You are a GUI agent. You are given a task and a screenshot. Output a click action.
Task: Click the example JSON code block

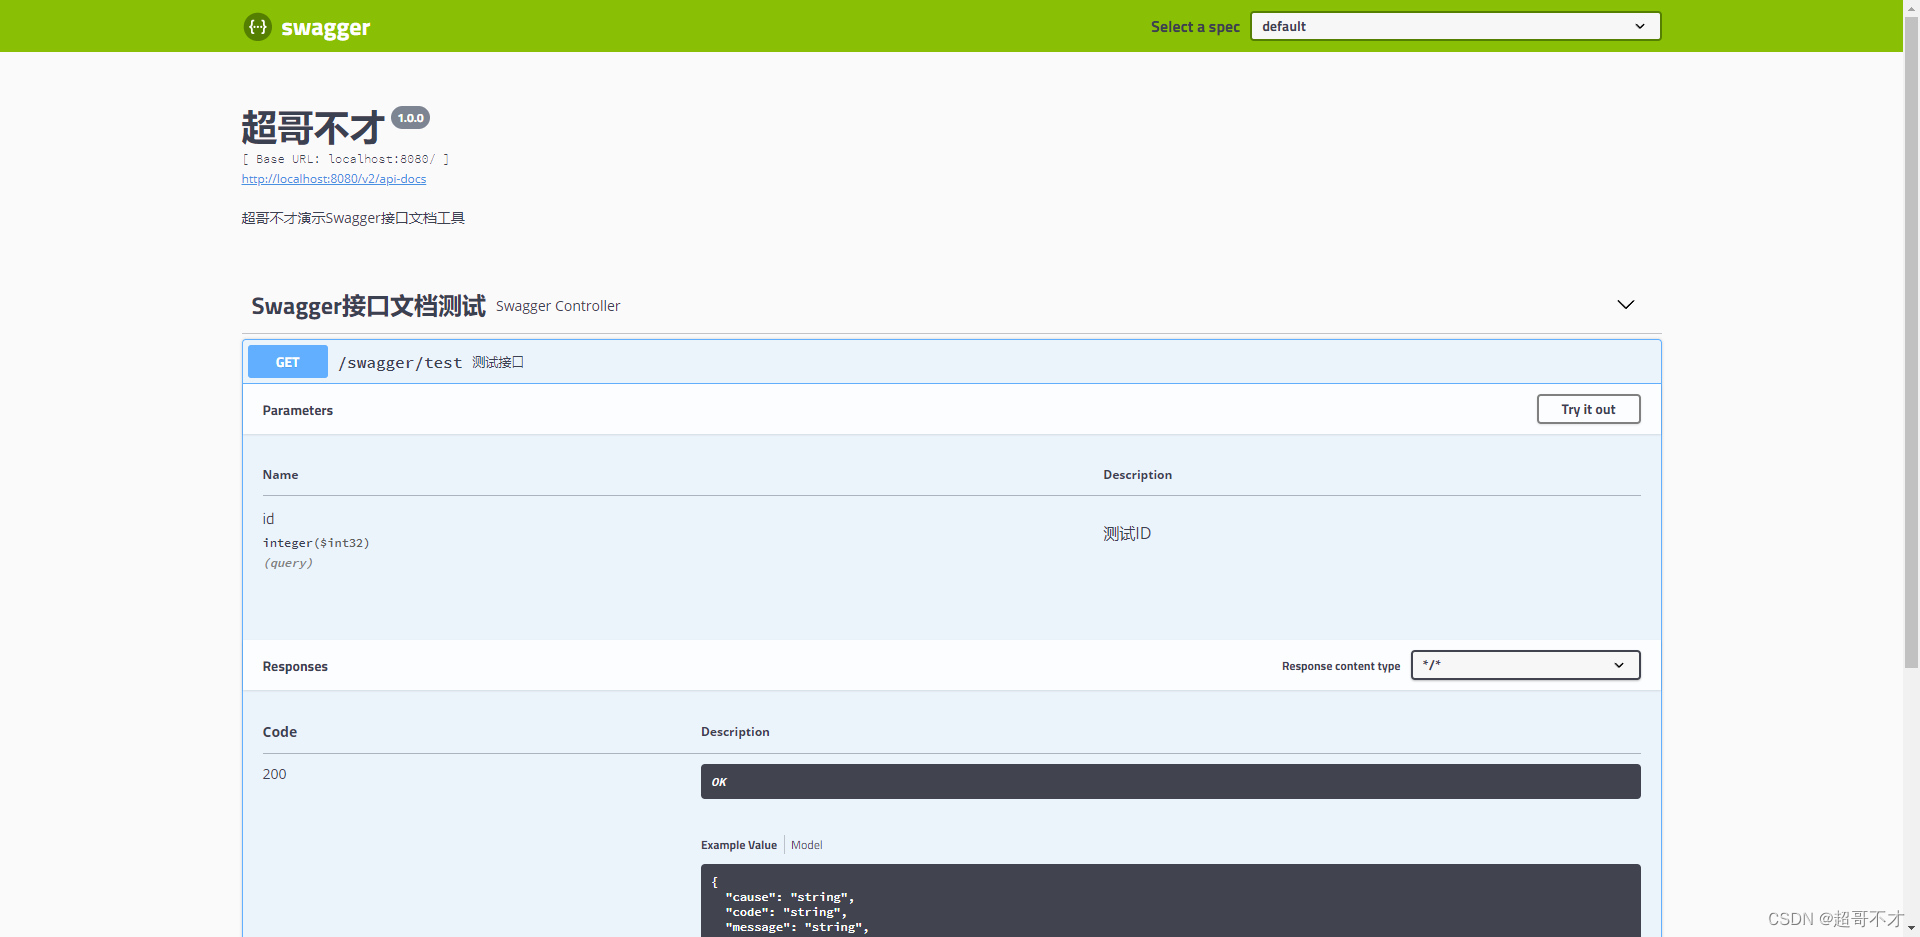(x=1170, y=901)
